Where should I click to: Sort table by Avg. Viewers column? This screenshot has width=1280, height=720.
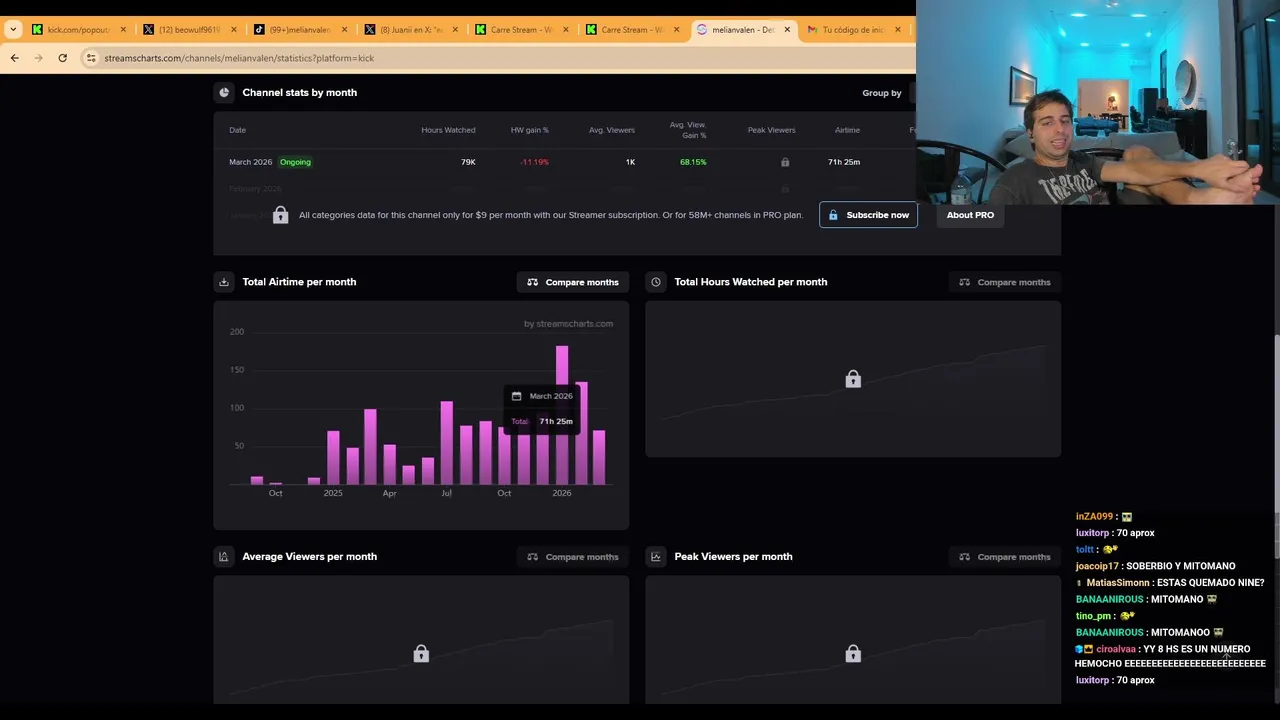pyautogui.click(x=612, y=130)
